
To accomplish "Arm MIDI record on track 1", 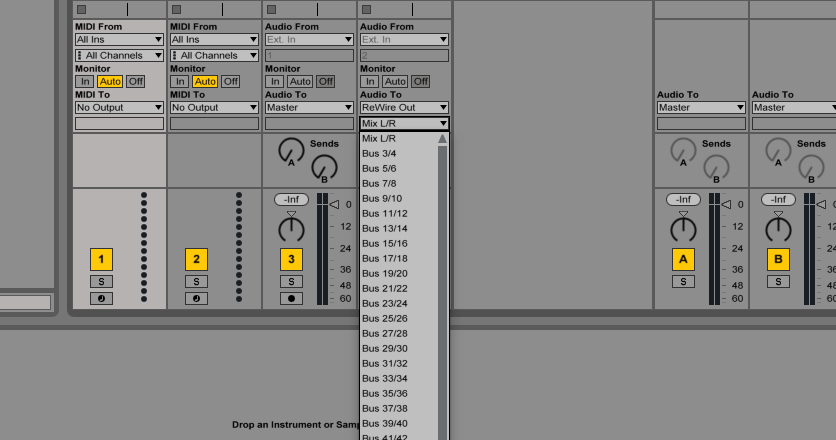I will click(101, 299).
